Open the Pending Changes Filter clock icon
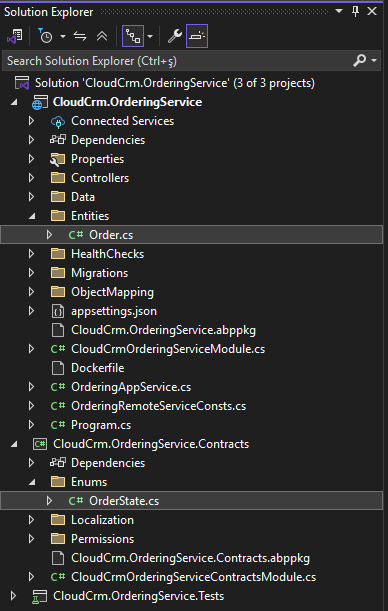388x611 pixels. [x=45, y=36]
